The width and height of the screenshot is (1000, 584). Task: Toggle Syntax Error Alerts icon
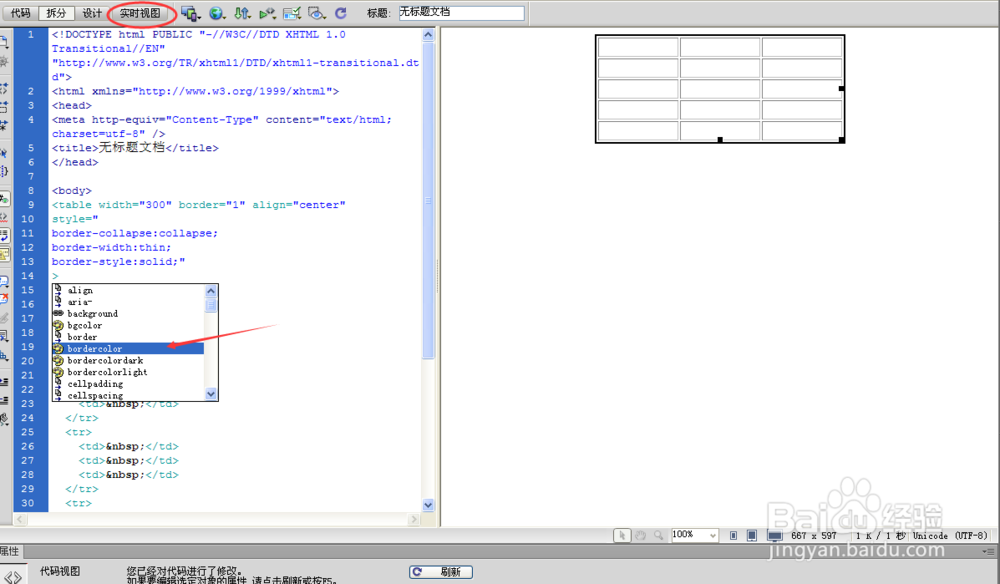(x=4, y=254)
